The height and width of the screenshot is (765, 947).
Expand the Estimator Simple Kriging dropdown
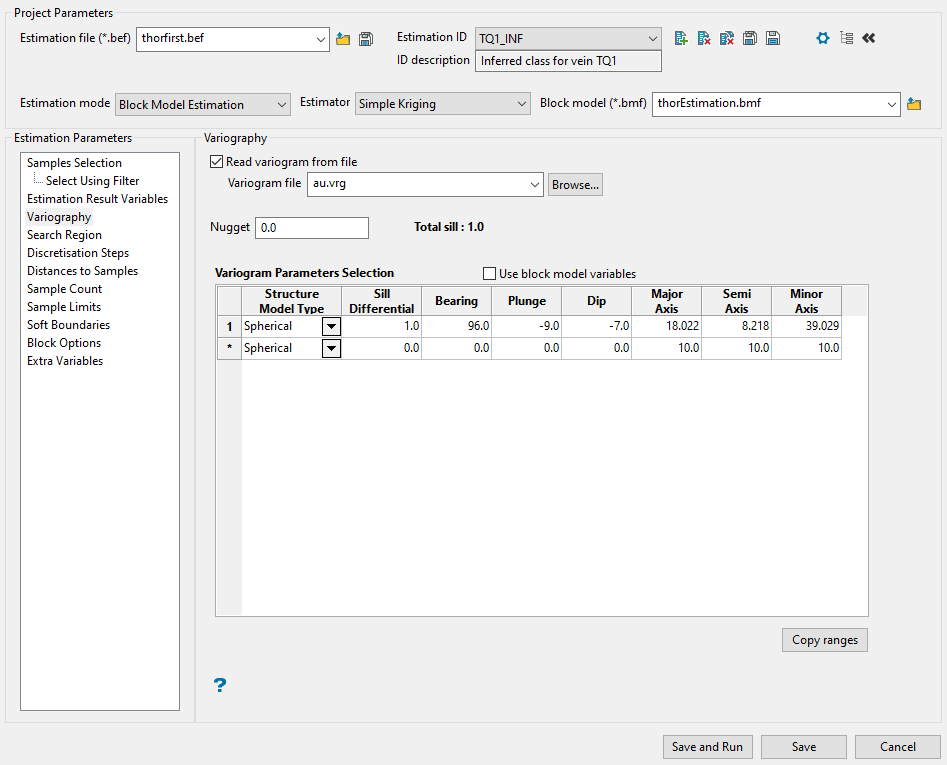point(442,105)
